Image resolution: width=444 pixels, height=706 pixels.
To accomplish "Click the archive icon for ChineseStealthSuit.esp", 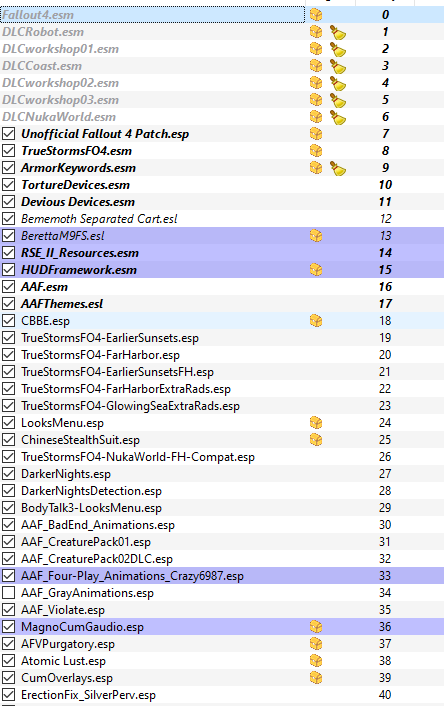I will pyautogui.click(x=316, y=440).
